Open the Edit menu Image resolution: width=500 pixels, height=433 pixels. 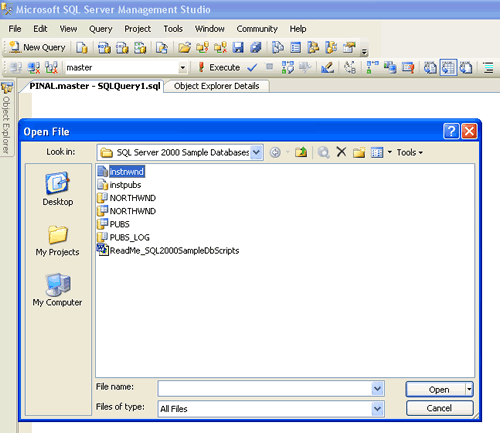[x=40, y=29]
